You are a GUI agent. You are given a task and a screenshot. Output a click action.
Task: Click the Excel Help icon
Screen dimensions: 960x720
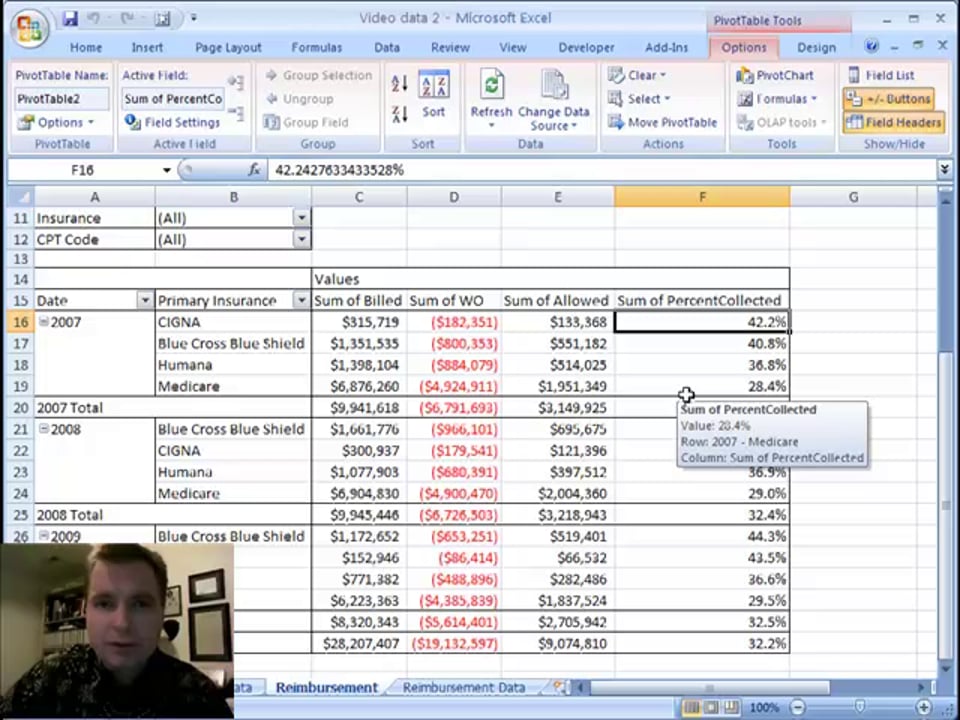click(x=871, y=47)
